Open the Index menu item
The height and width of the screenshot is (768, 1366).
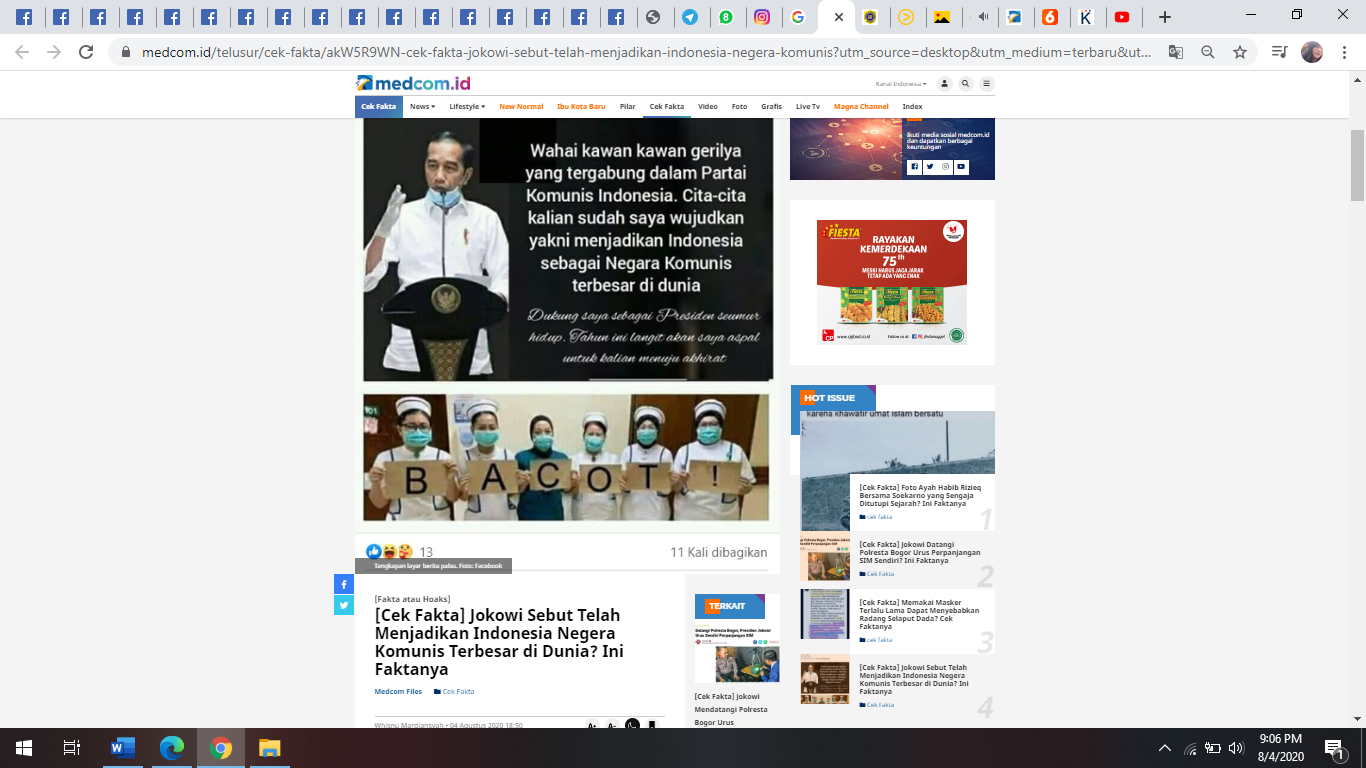[x=912, y=106]
